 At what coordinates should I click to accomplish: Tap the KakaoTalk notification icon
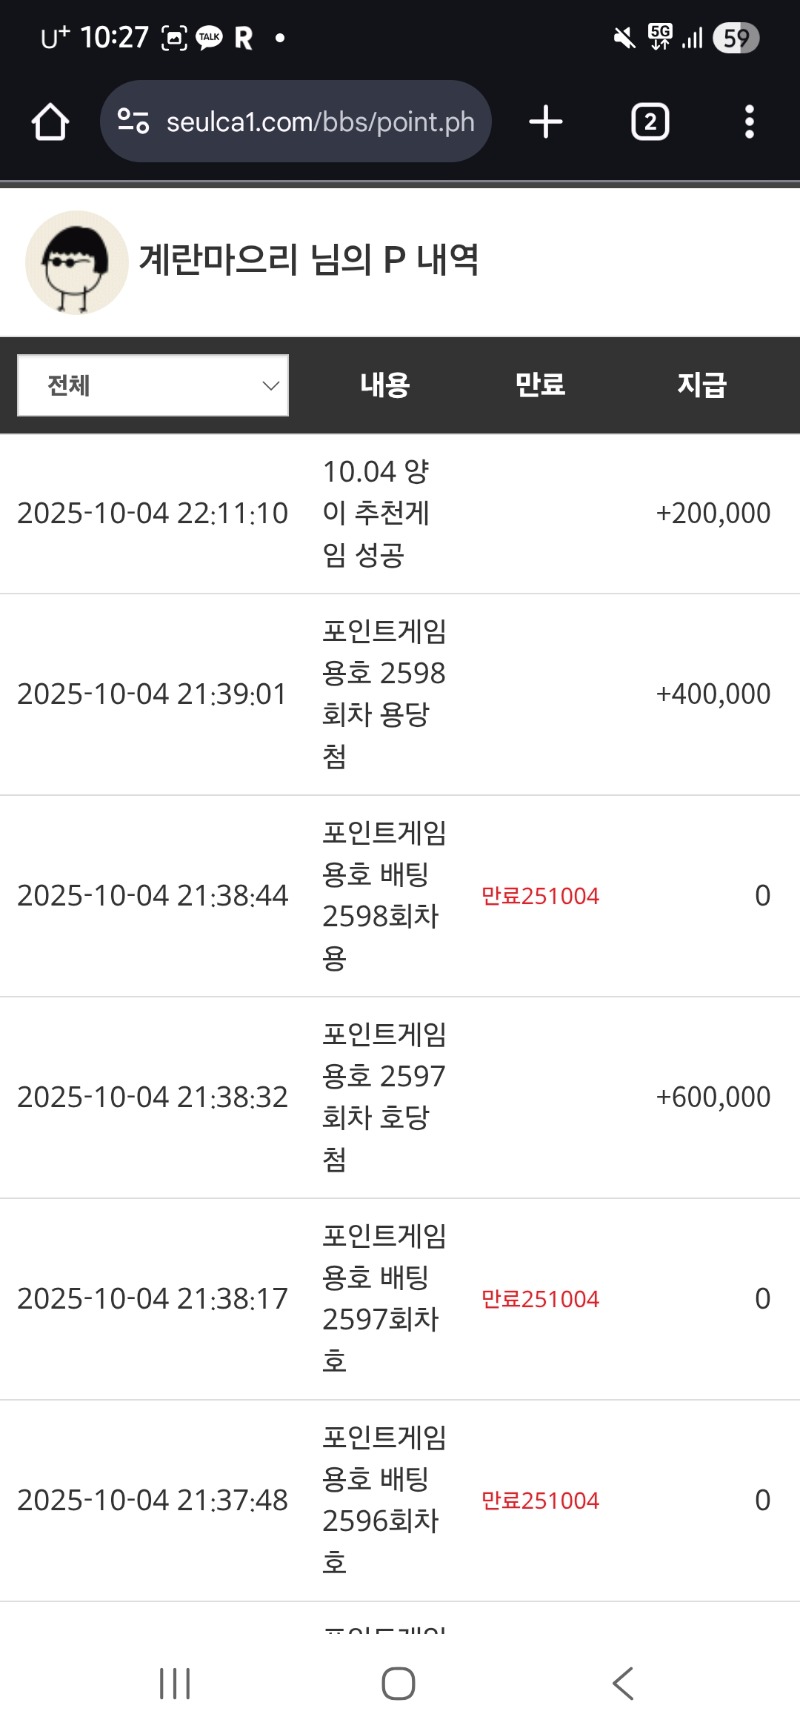coord(209,38)
